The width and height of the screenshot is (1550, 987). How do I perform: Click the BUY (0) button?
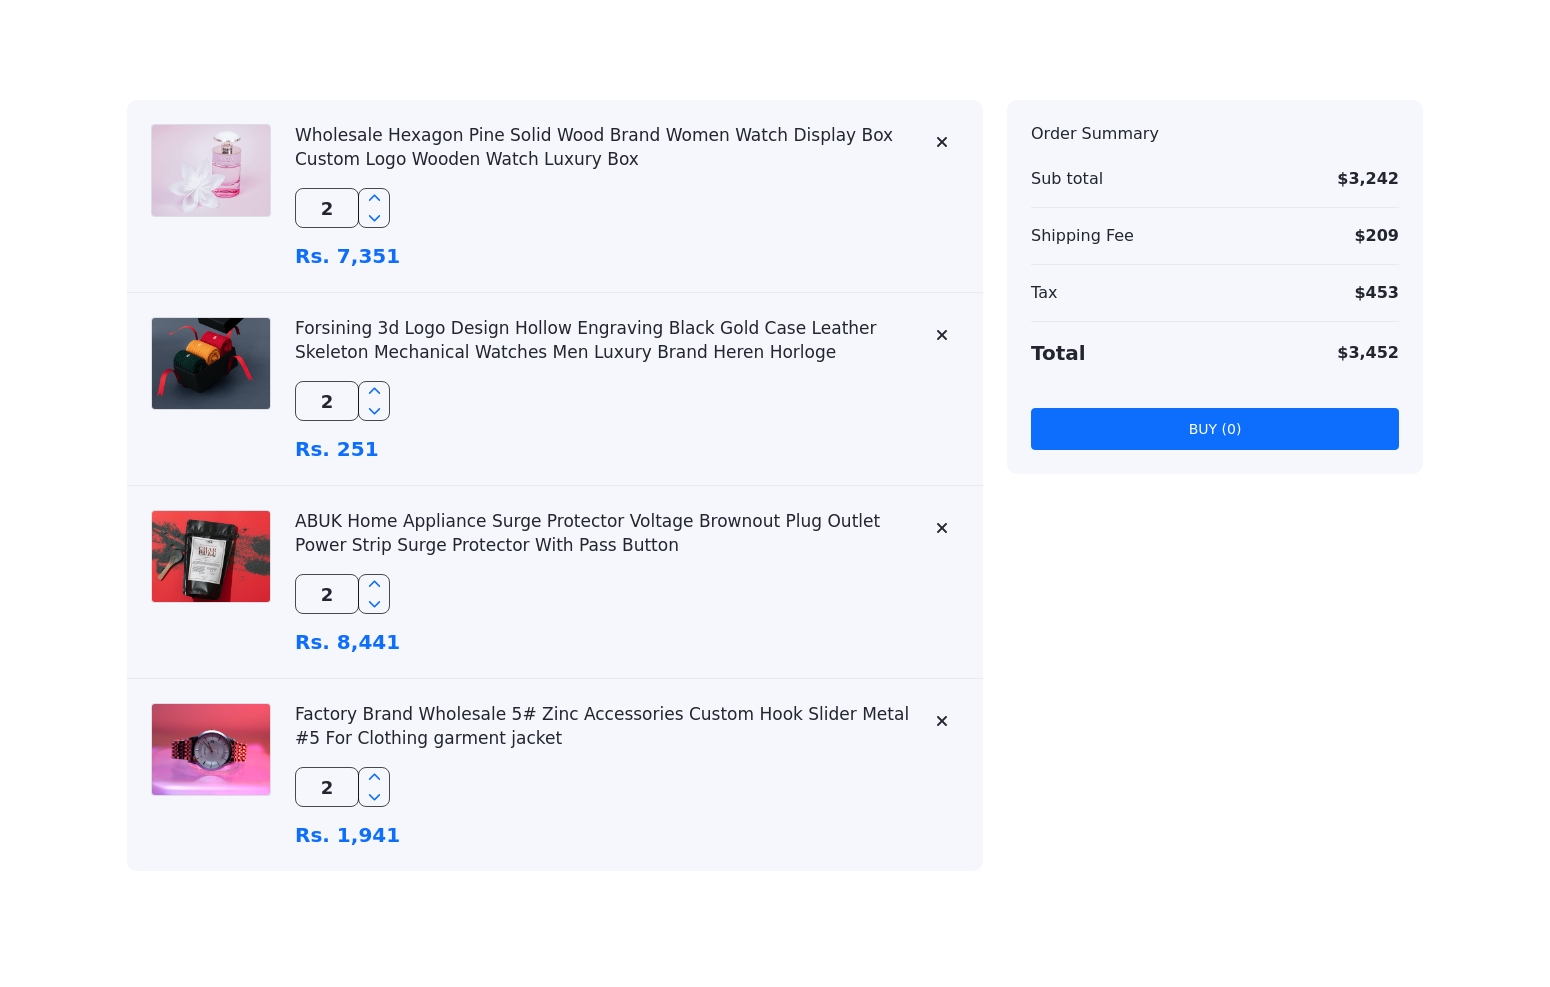[1214, 429]
